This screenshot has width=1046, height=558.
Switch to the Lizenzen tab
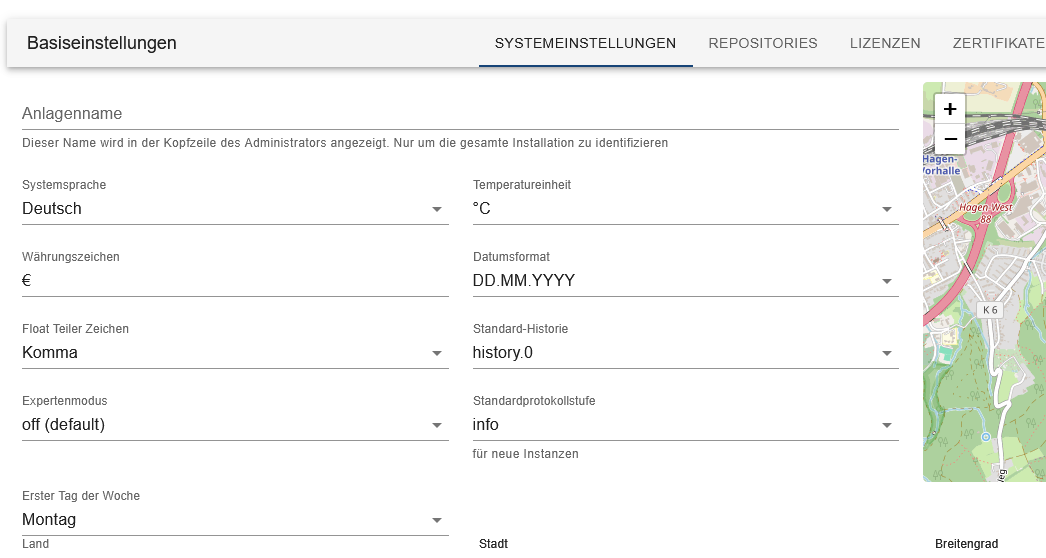pos(885,43)
